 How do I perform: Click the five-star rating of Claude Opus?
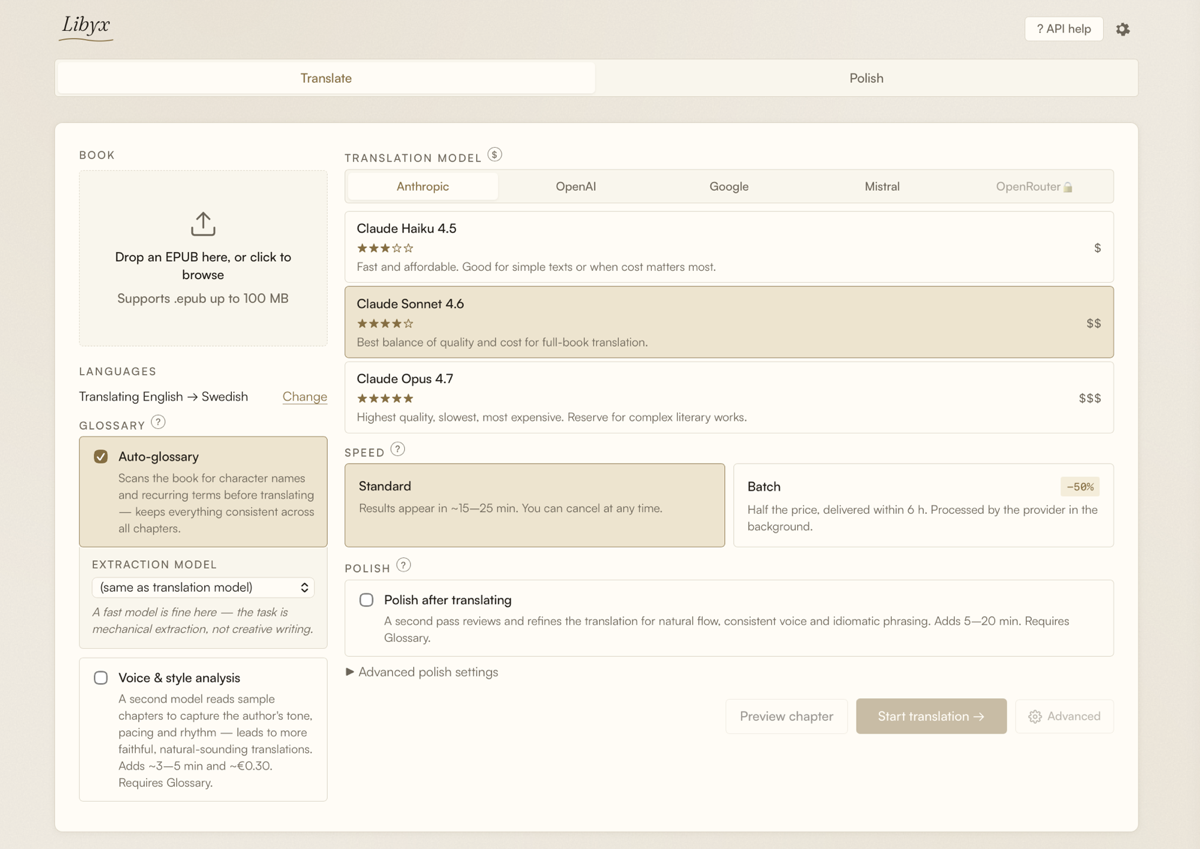(385, 398)
